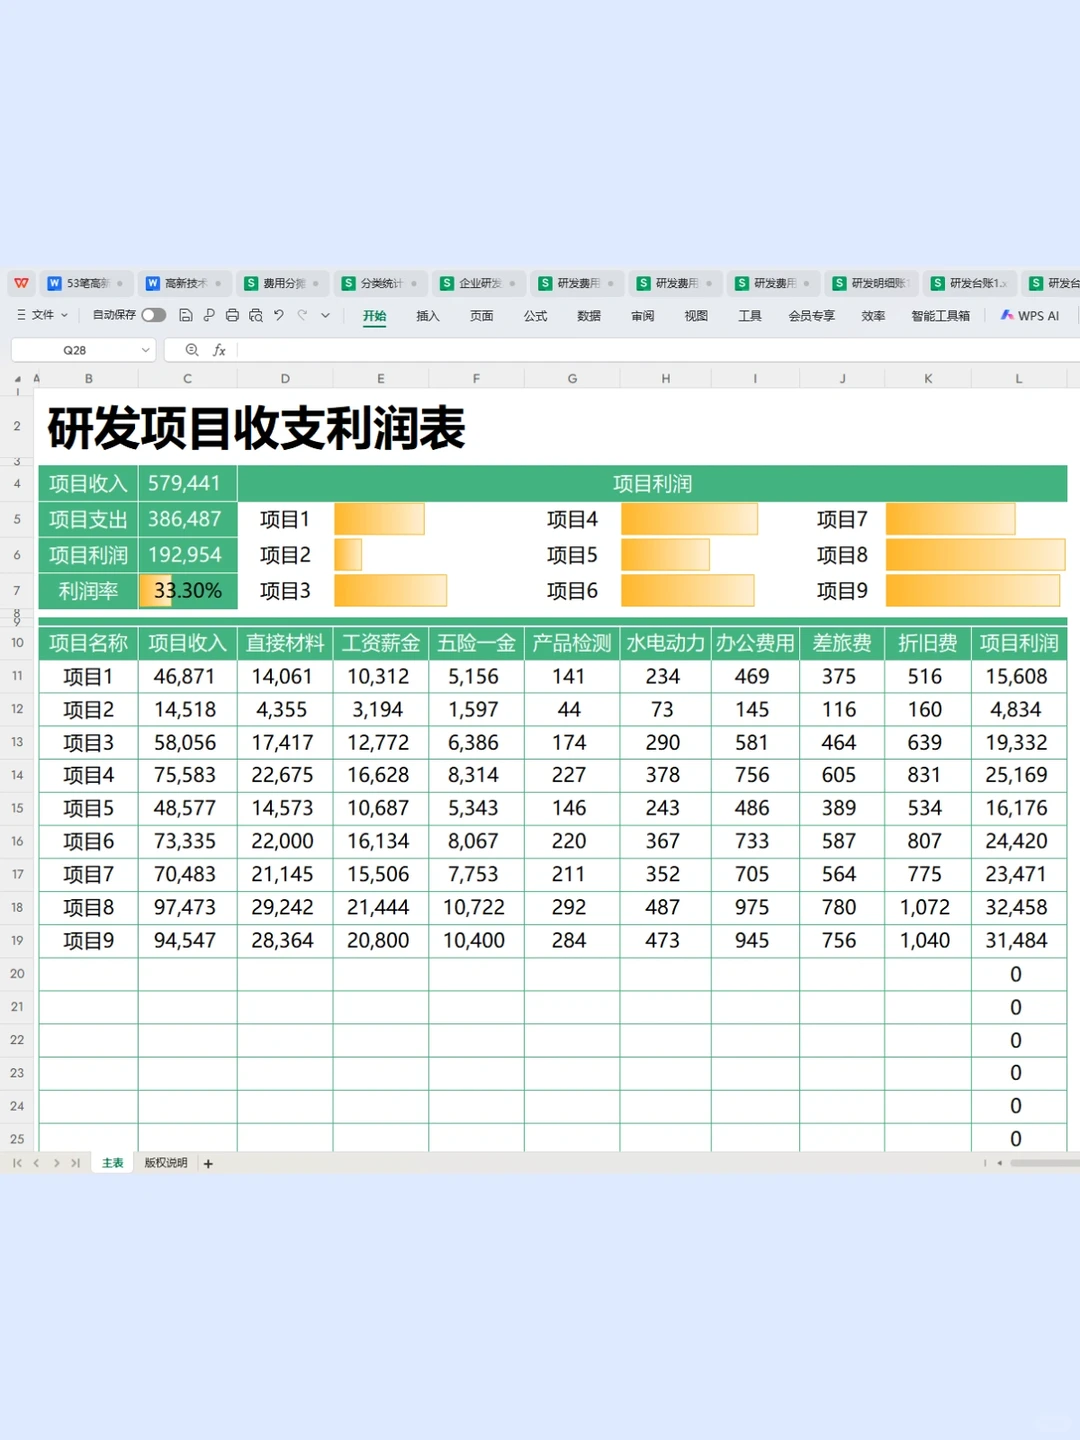Open the WPS AI assistant
The height and width of the screenshot is (1440, 1080).
(x=1030, y=315)
